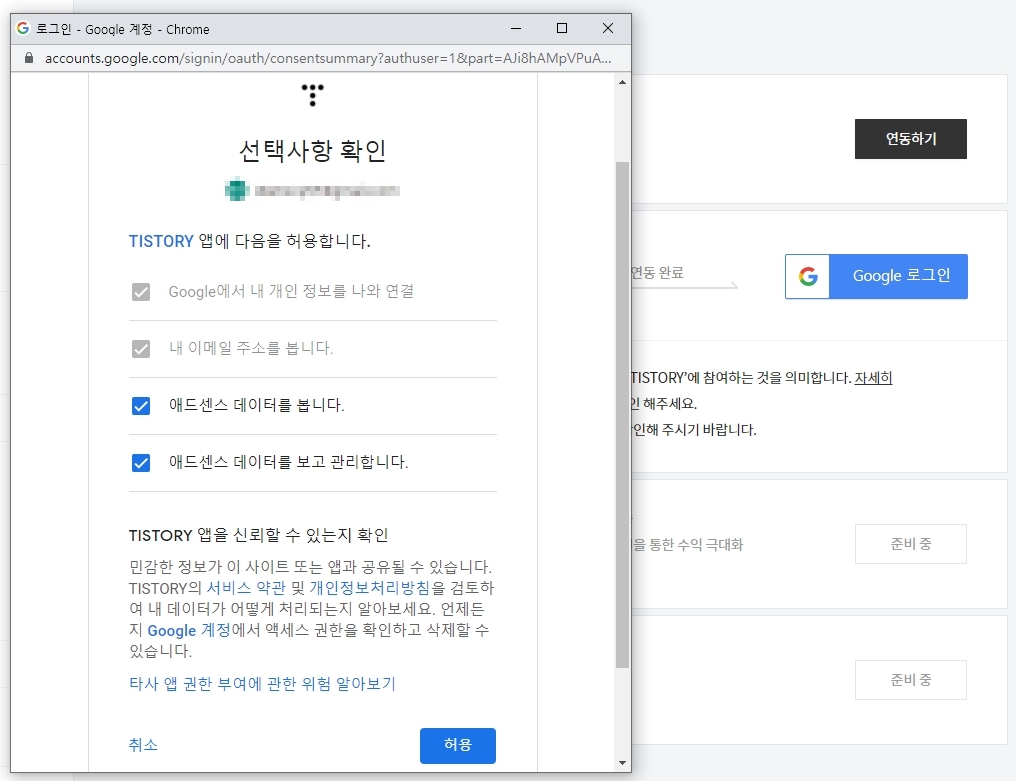Click the TISTORY app name link

coord(161,241)
